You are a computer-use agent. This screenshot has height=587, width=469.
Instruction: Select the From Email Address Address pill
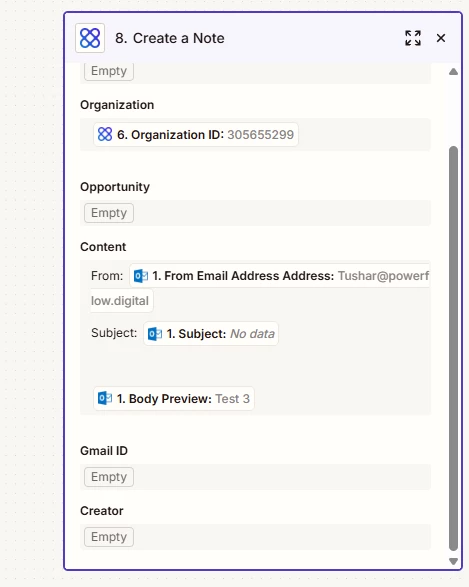[279, 276]
